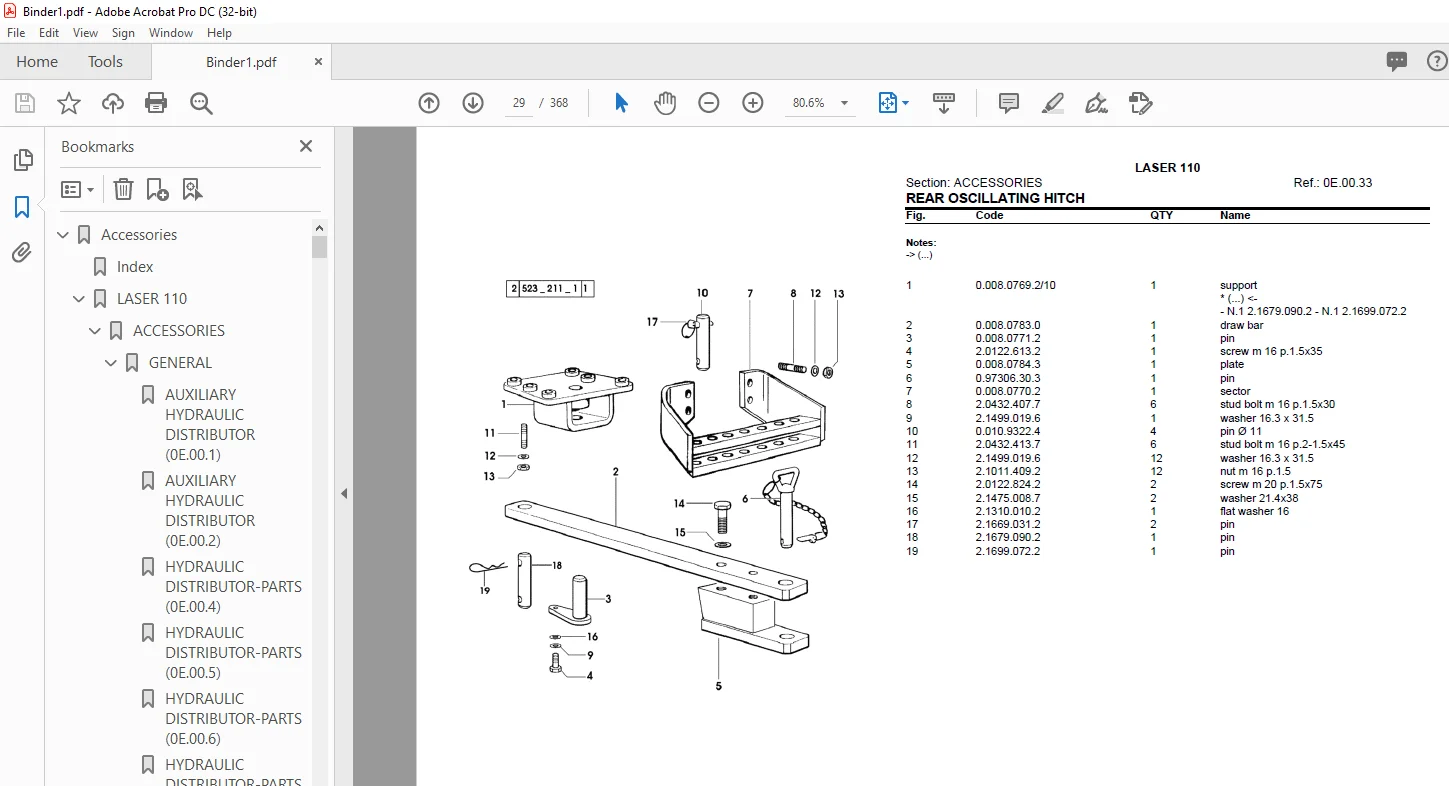Select the Binder1.pdf document tab

click(x=241, y=62)
